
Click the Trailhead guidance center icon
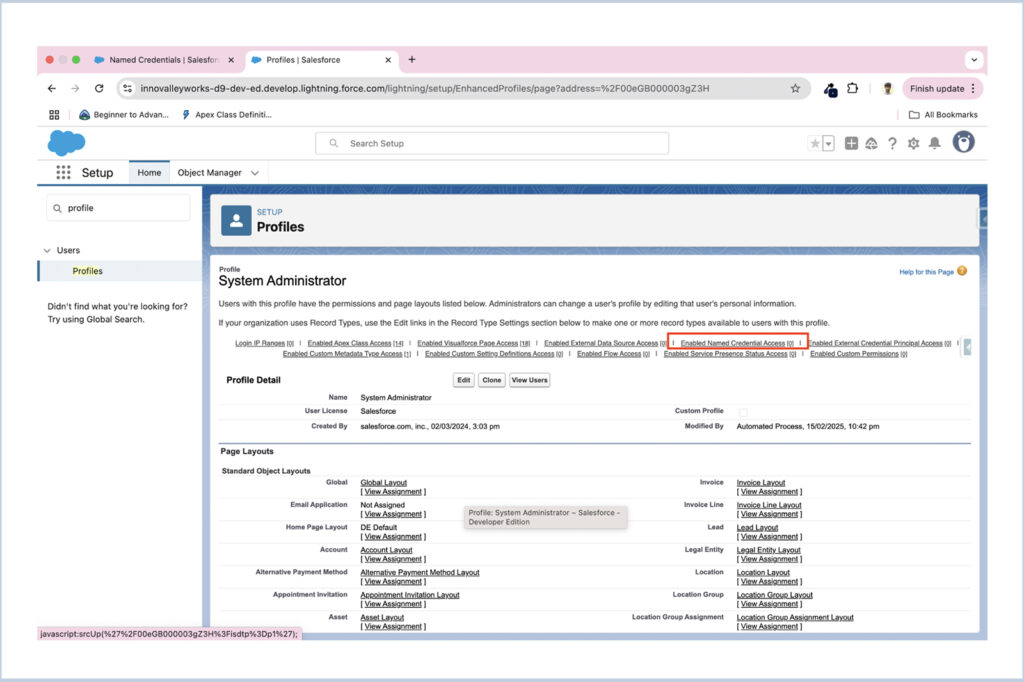point(871,143)
